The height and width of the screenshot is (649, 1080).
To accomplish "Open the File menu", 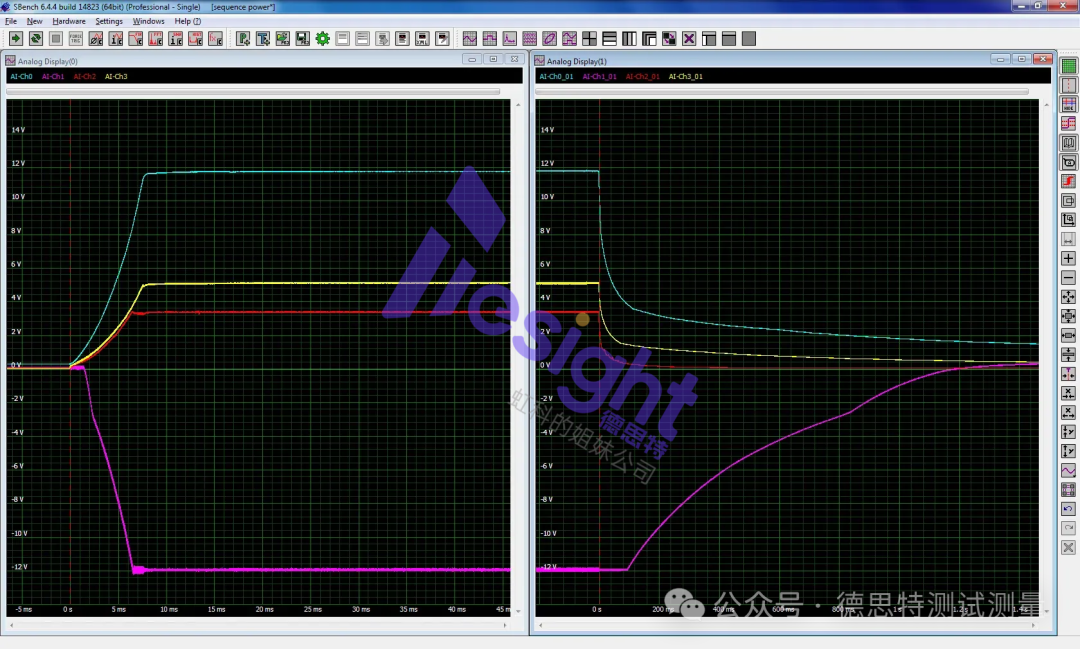I will coord(10,21).
